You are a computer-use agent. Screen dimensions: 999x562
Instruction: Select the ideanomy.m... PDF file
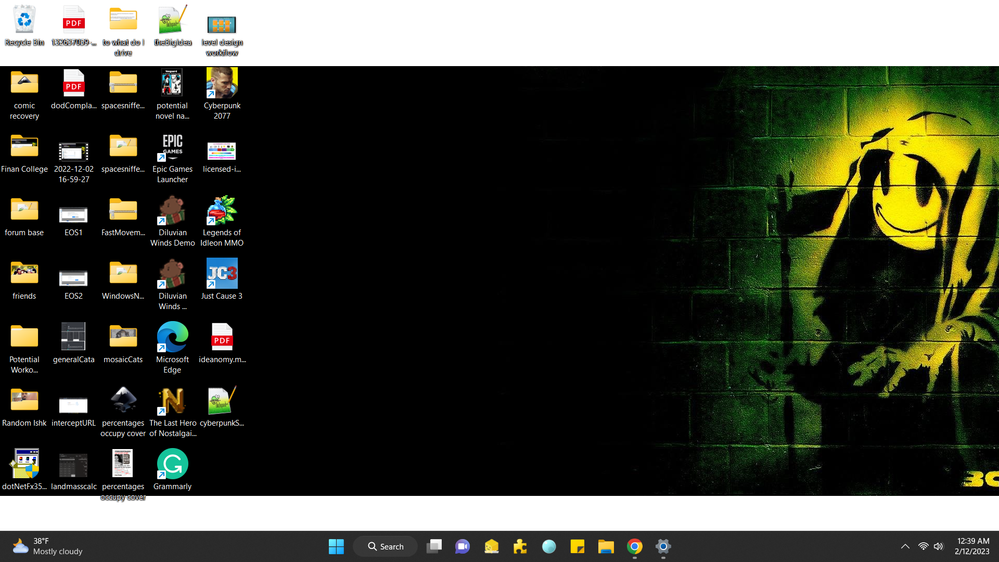point(222,343)
